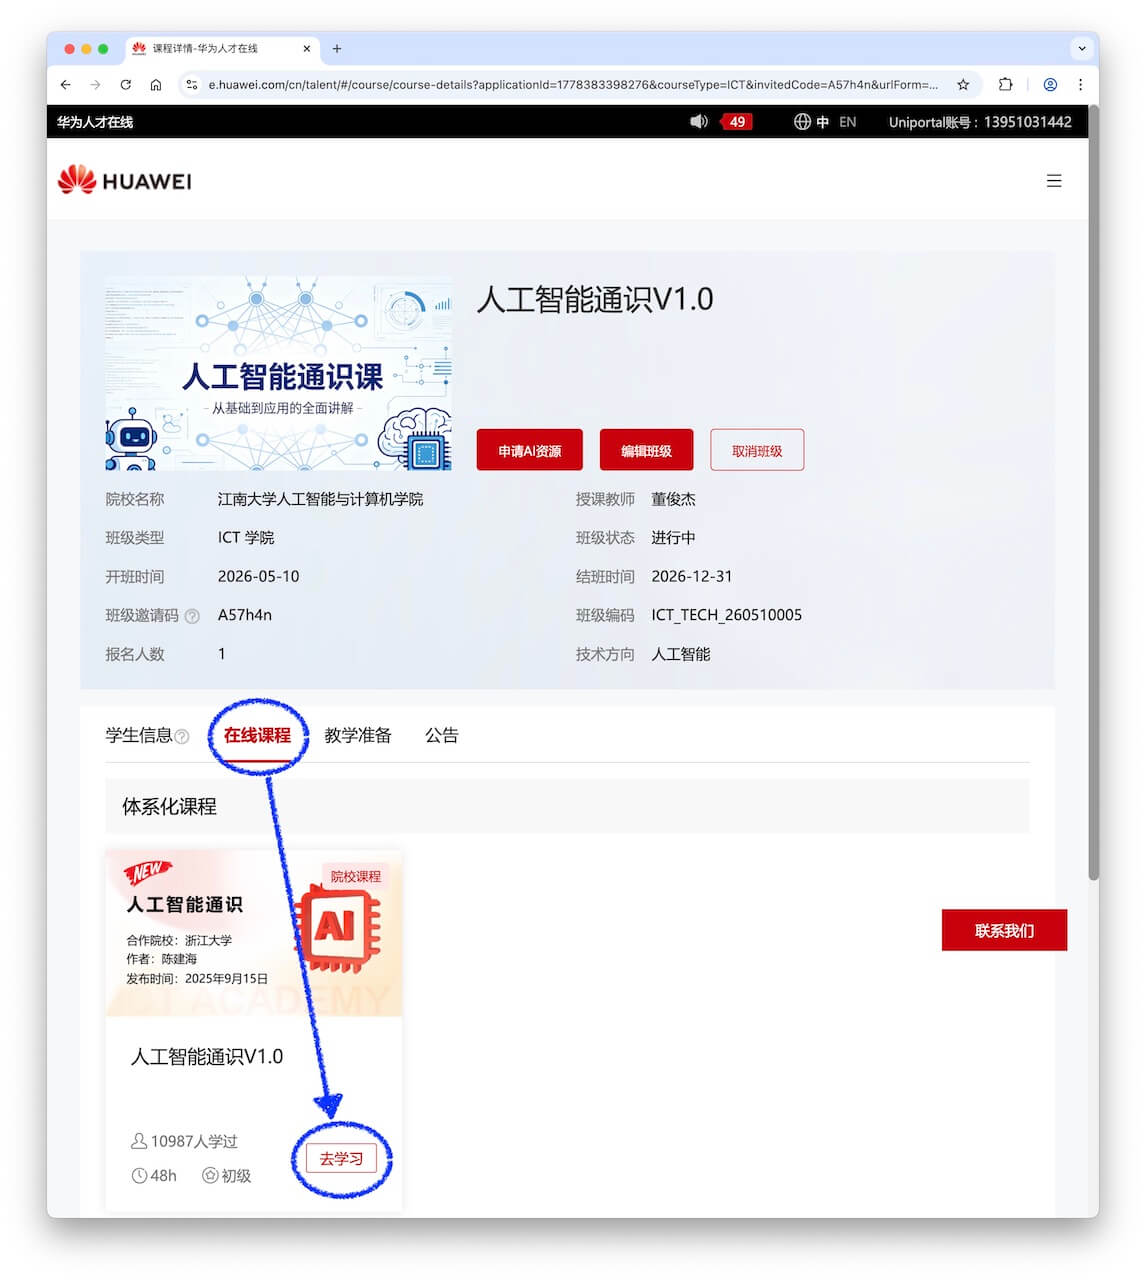This screenshot has height=1280, width=1146.
Task: Click the learners icon beside 10987人学过
Action: click(139, 1141)
